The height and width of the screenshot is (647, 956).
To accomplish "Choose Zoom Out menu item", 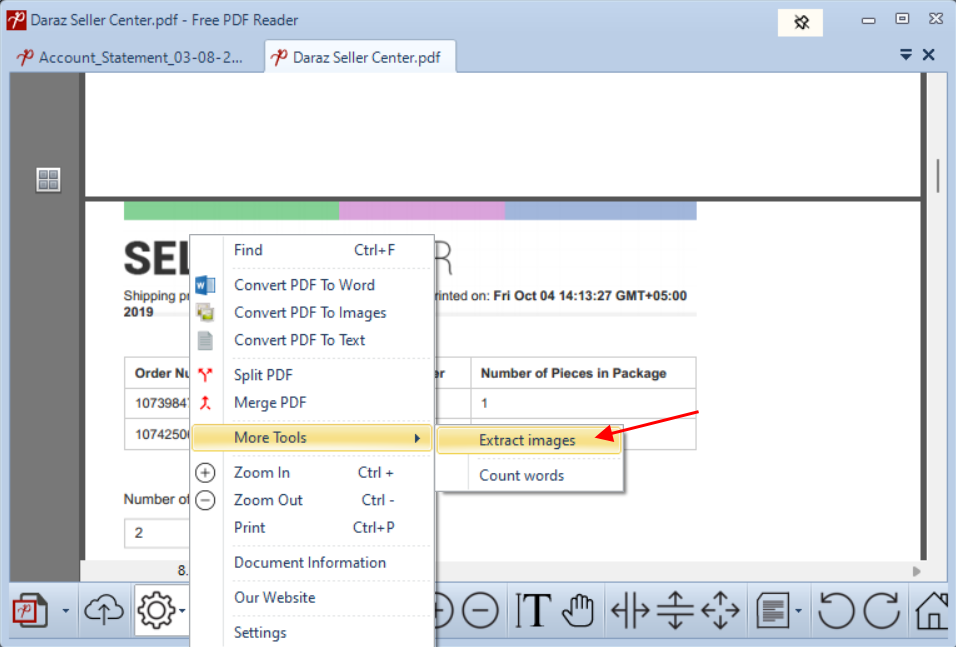I will [x=312, y=500].
